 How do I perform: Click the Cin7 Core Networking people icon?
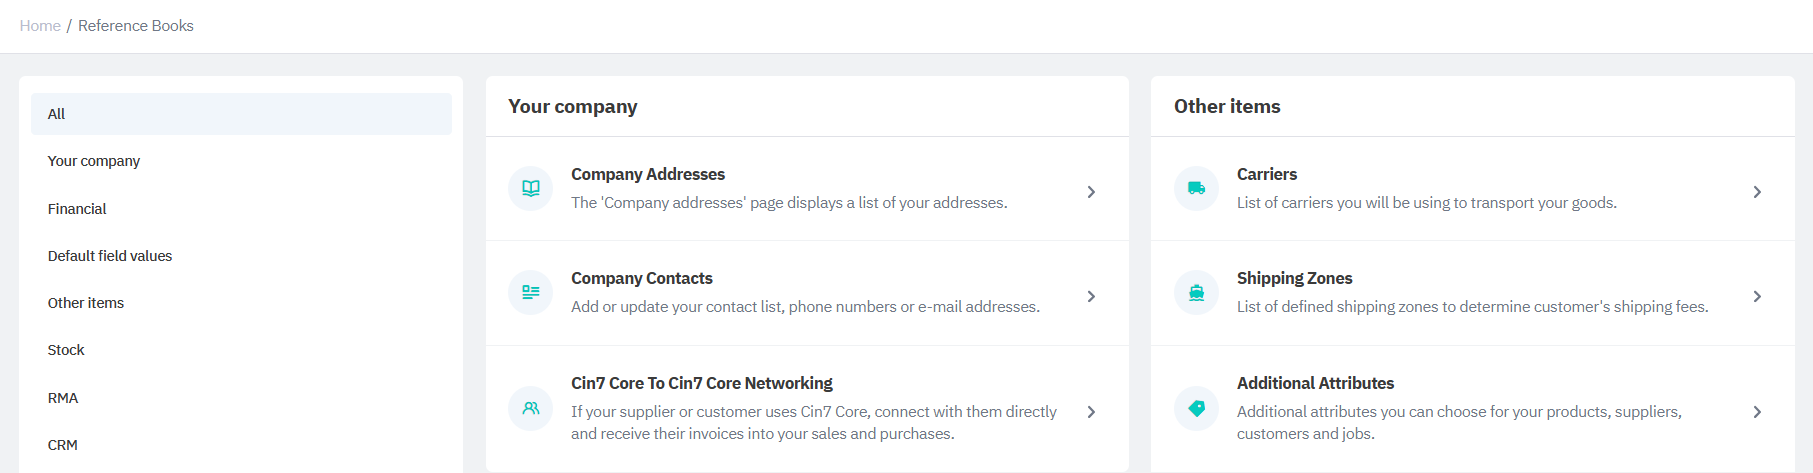point(530,408)
